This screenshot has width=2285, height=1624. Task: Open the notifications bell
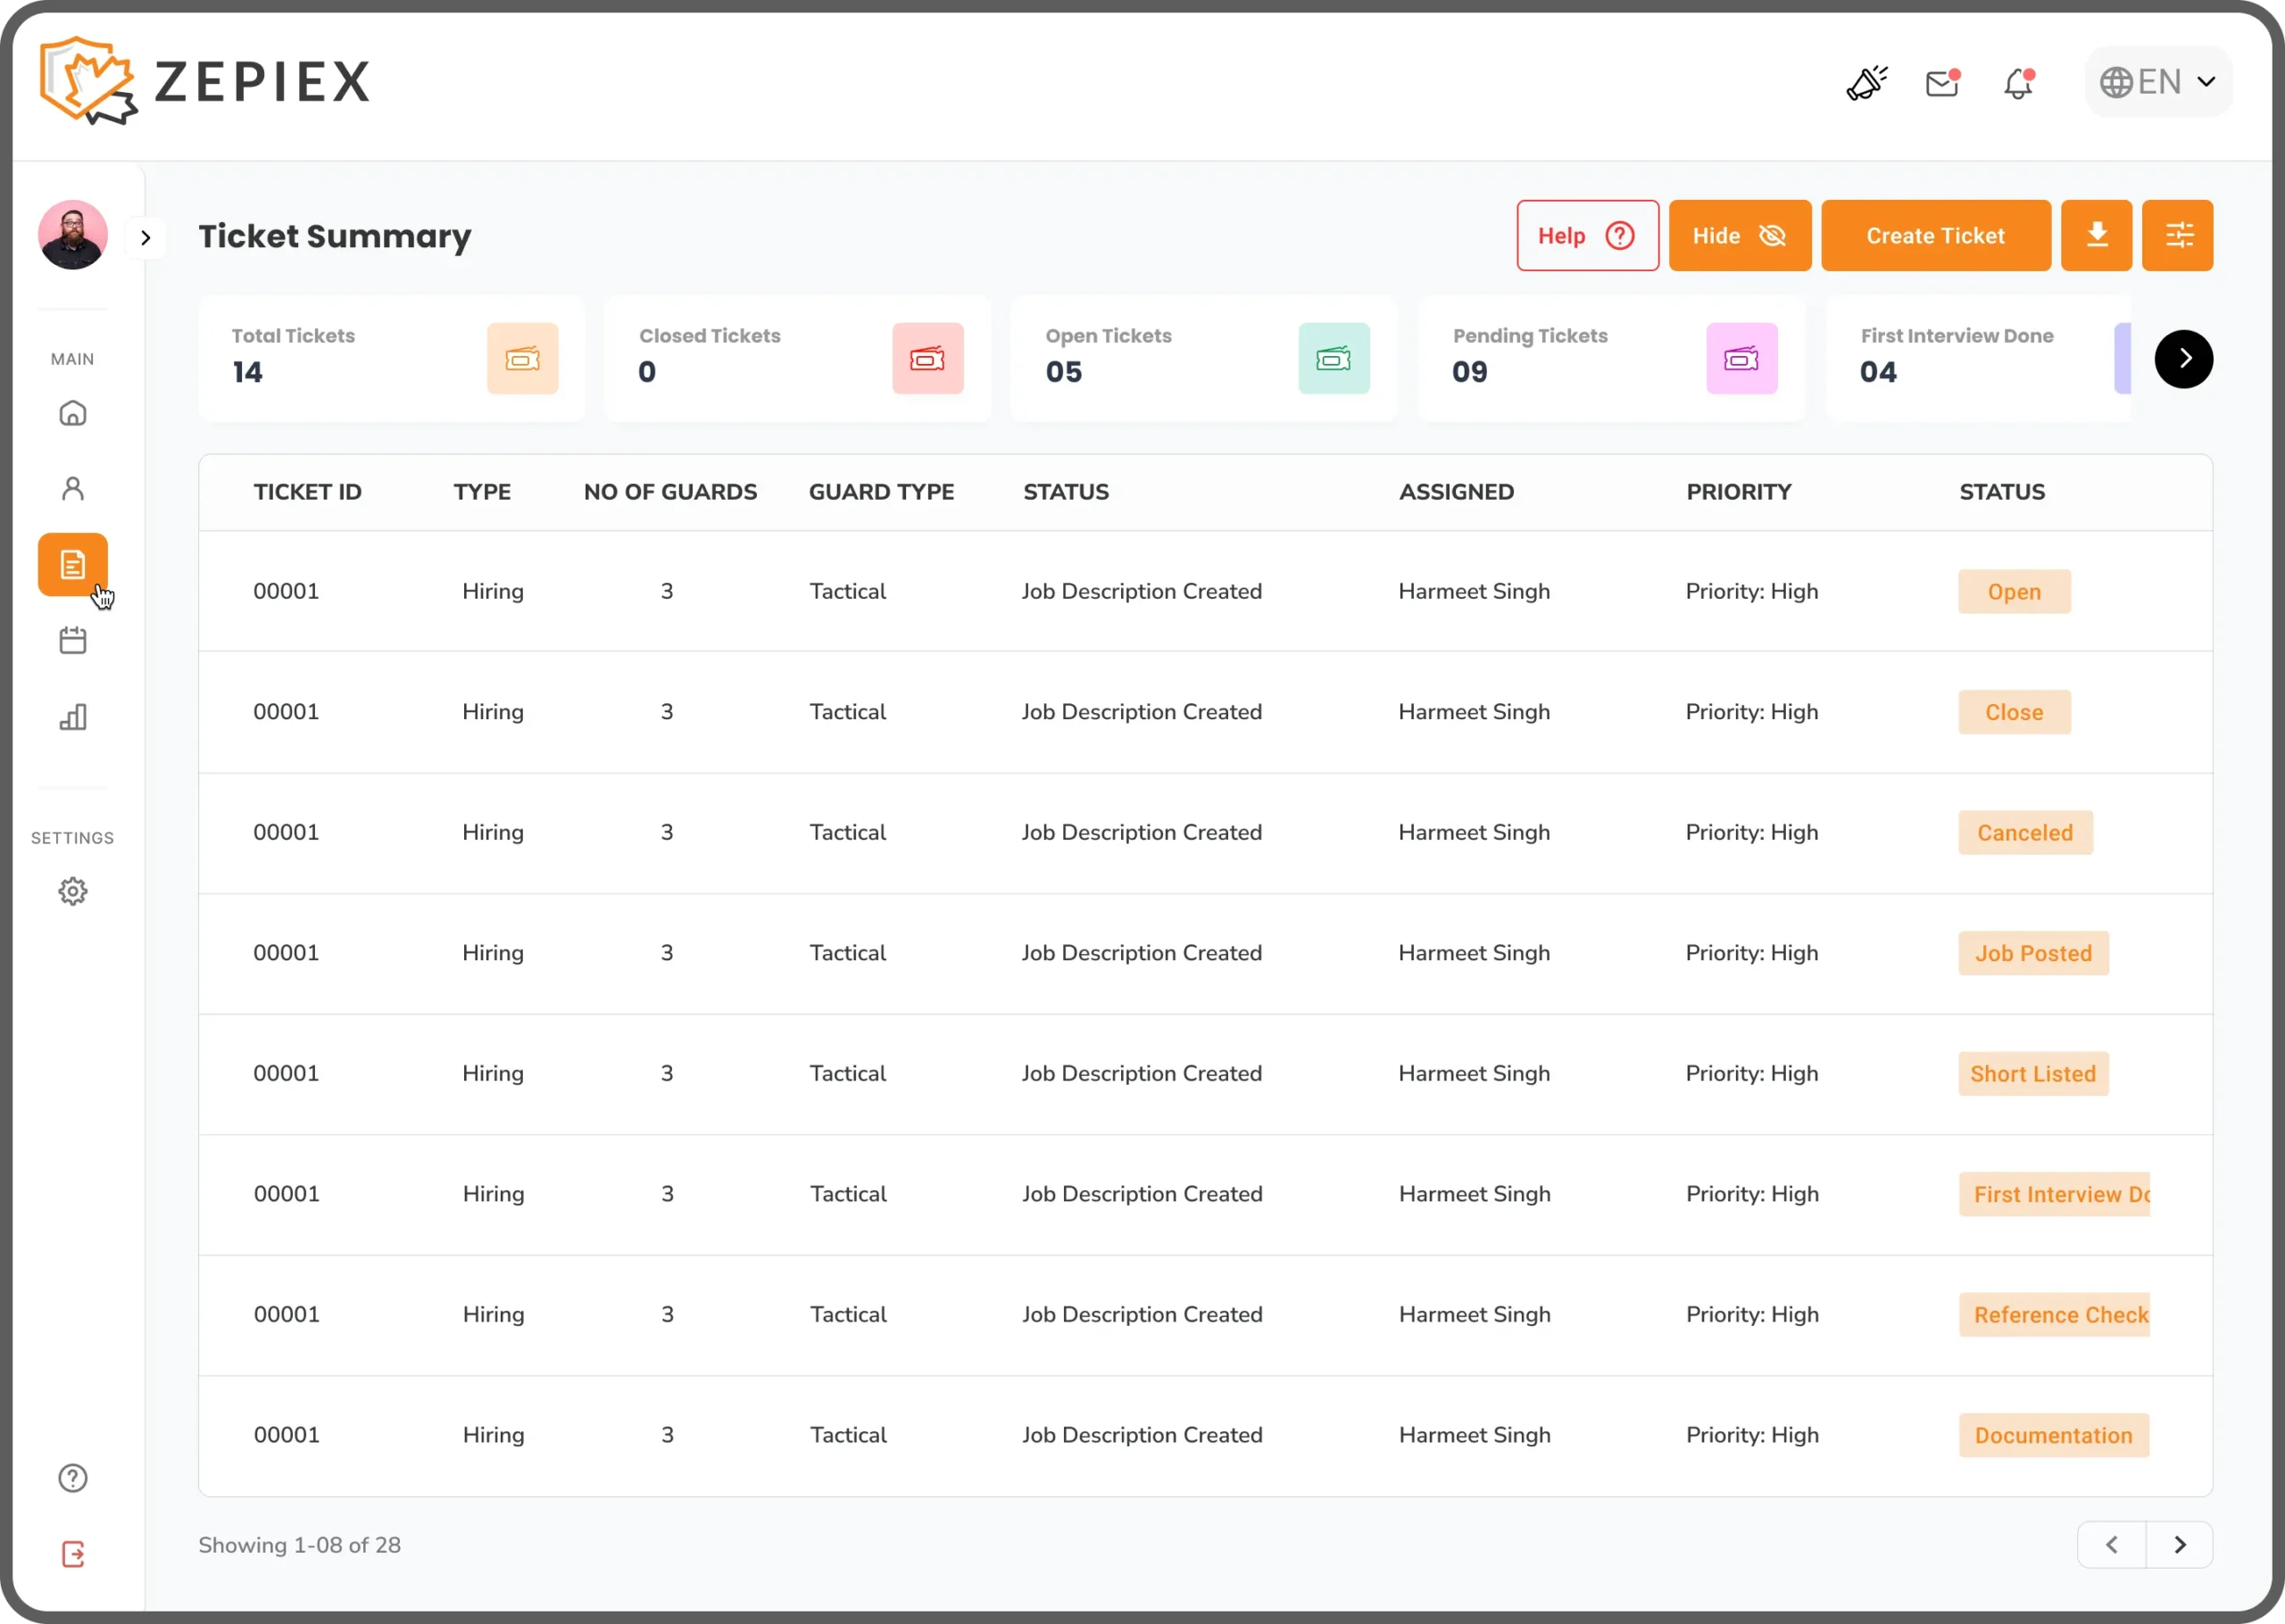[2018, 83]
